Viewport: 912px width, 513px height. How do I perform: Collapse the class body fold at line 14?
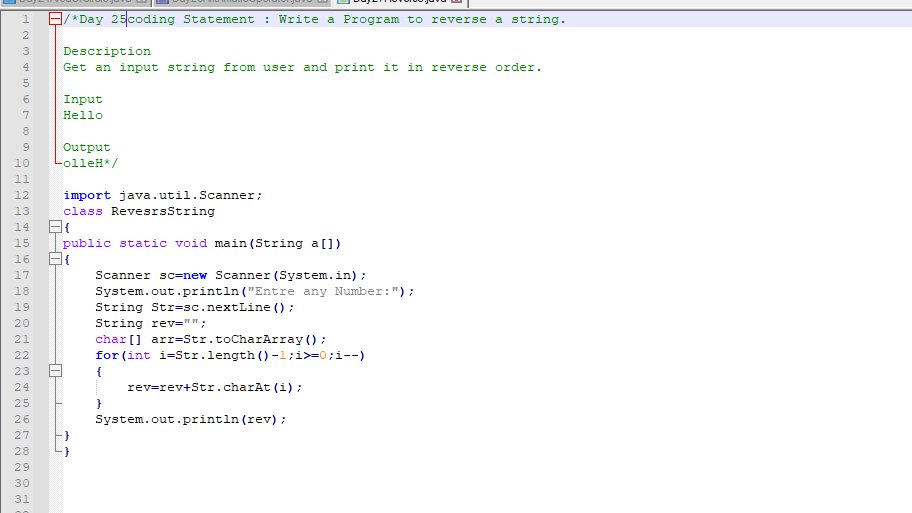pyautogui.click(x=55, y=227)
